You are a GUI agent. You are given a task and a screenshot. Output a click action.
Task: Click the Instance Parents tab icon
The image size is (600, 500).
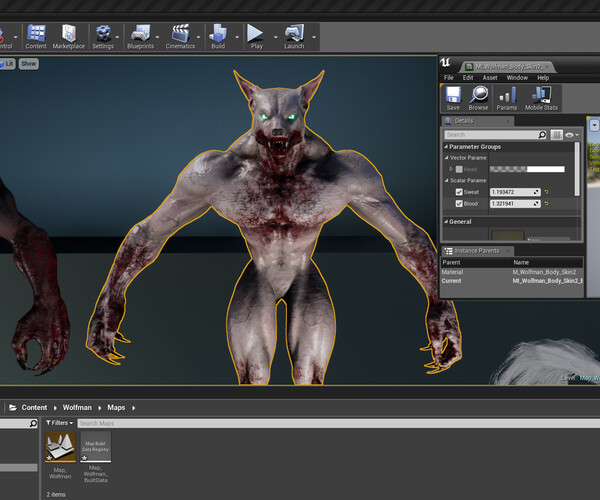pos(448,251)
